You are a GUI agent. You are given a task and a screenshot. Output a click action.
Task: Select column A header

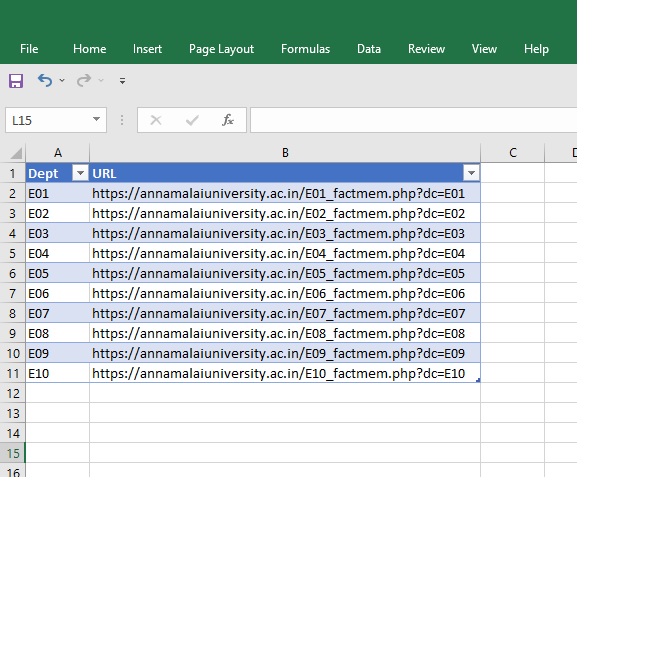coord(58,153)
